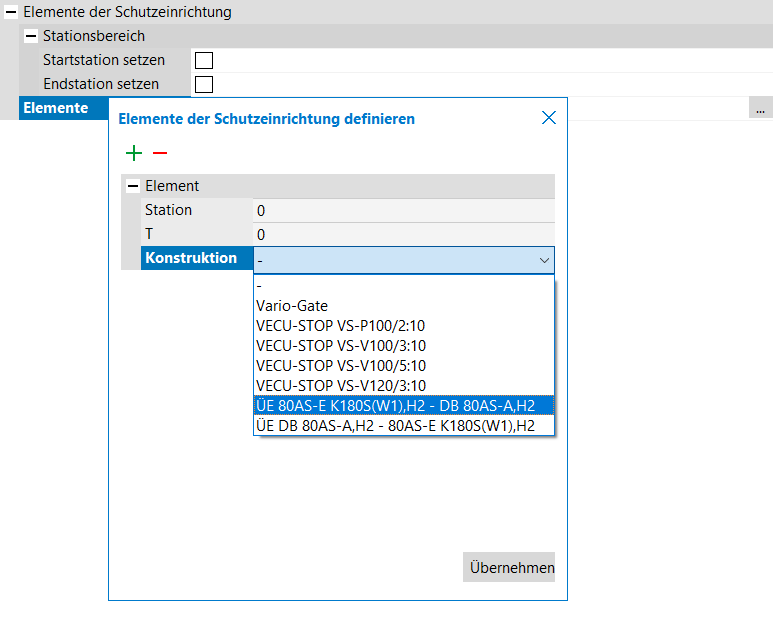Enable the Startstation setzen checkbox
Viewport: 773px width, 626px height.
[204, 61]
